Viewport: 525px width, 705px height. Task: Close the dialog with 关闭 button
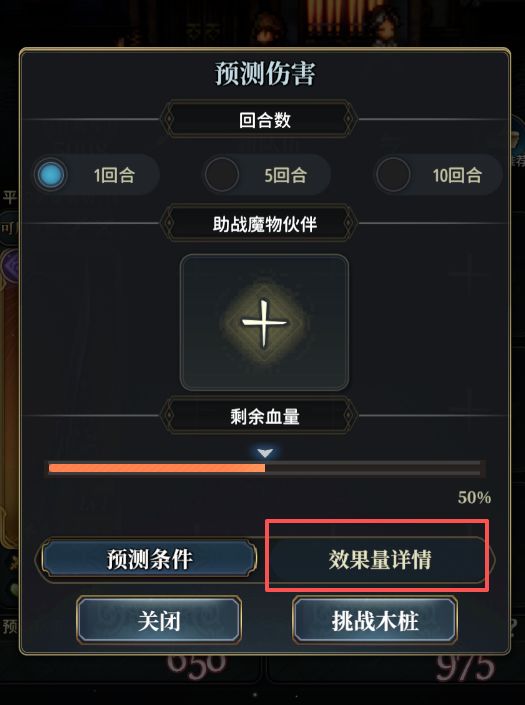(x=159, y=621)
